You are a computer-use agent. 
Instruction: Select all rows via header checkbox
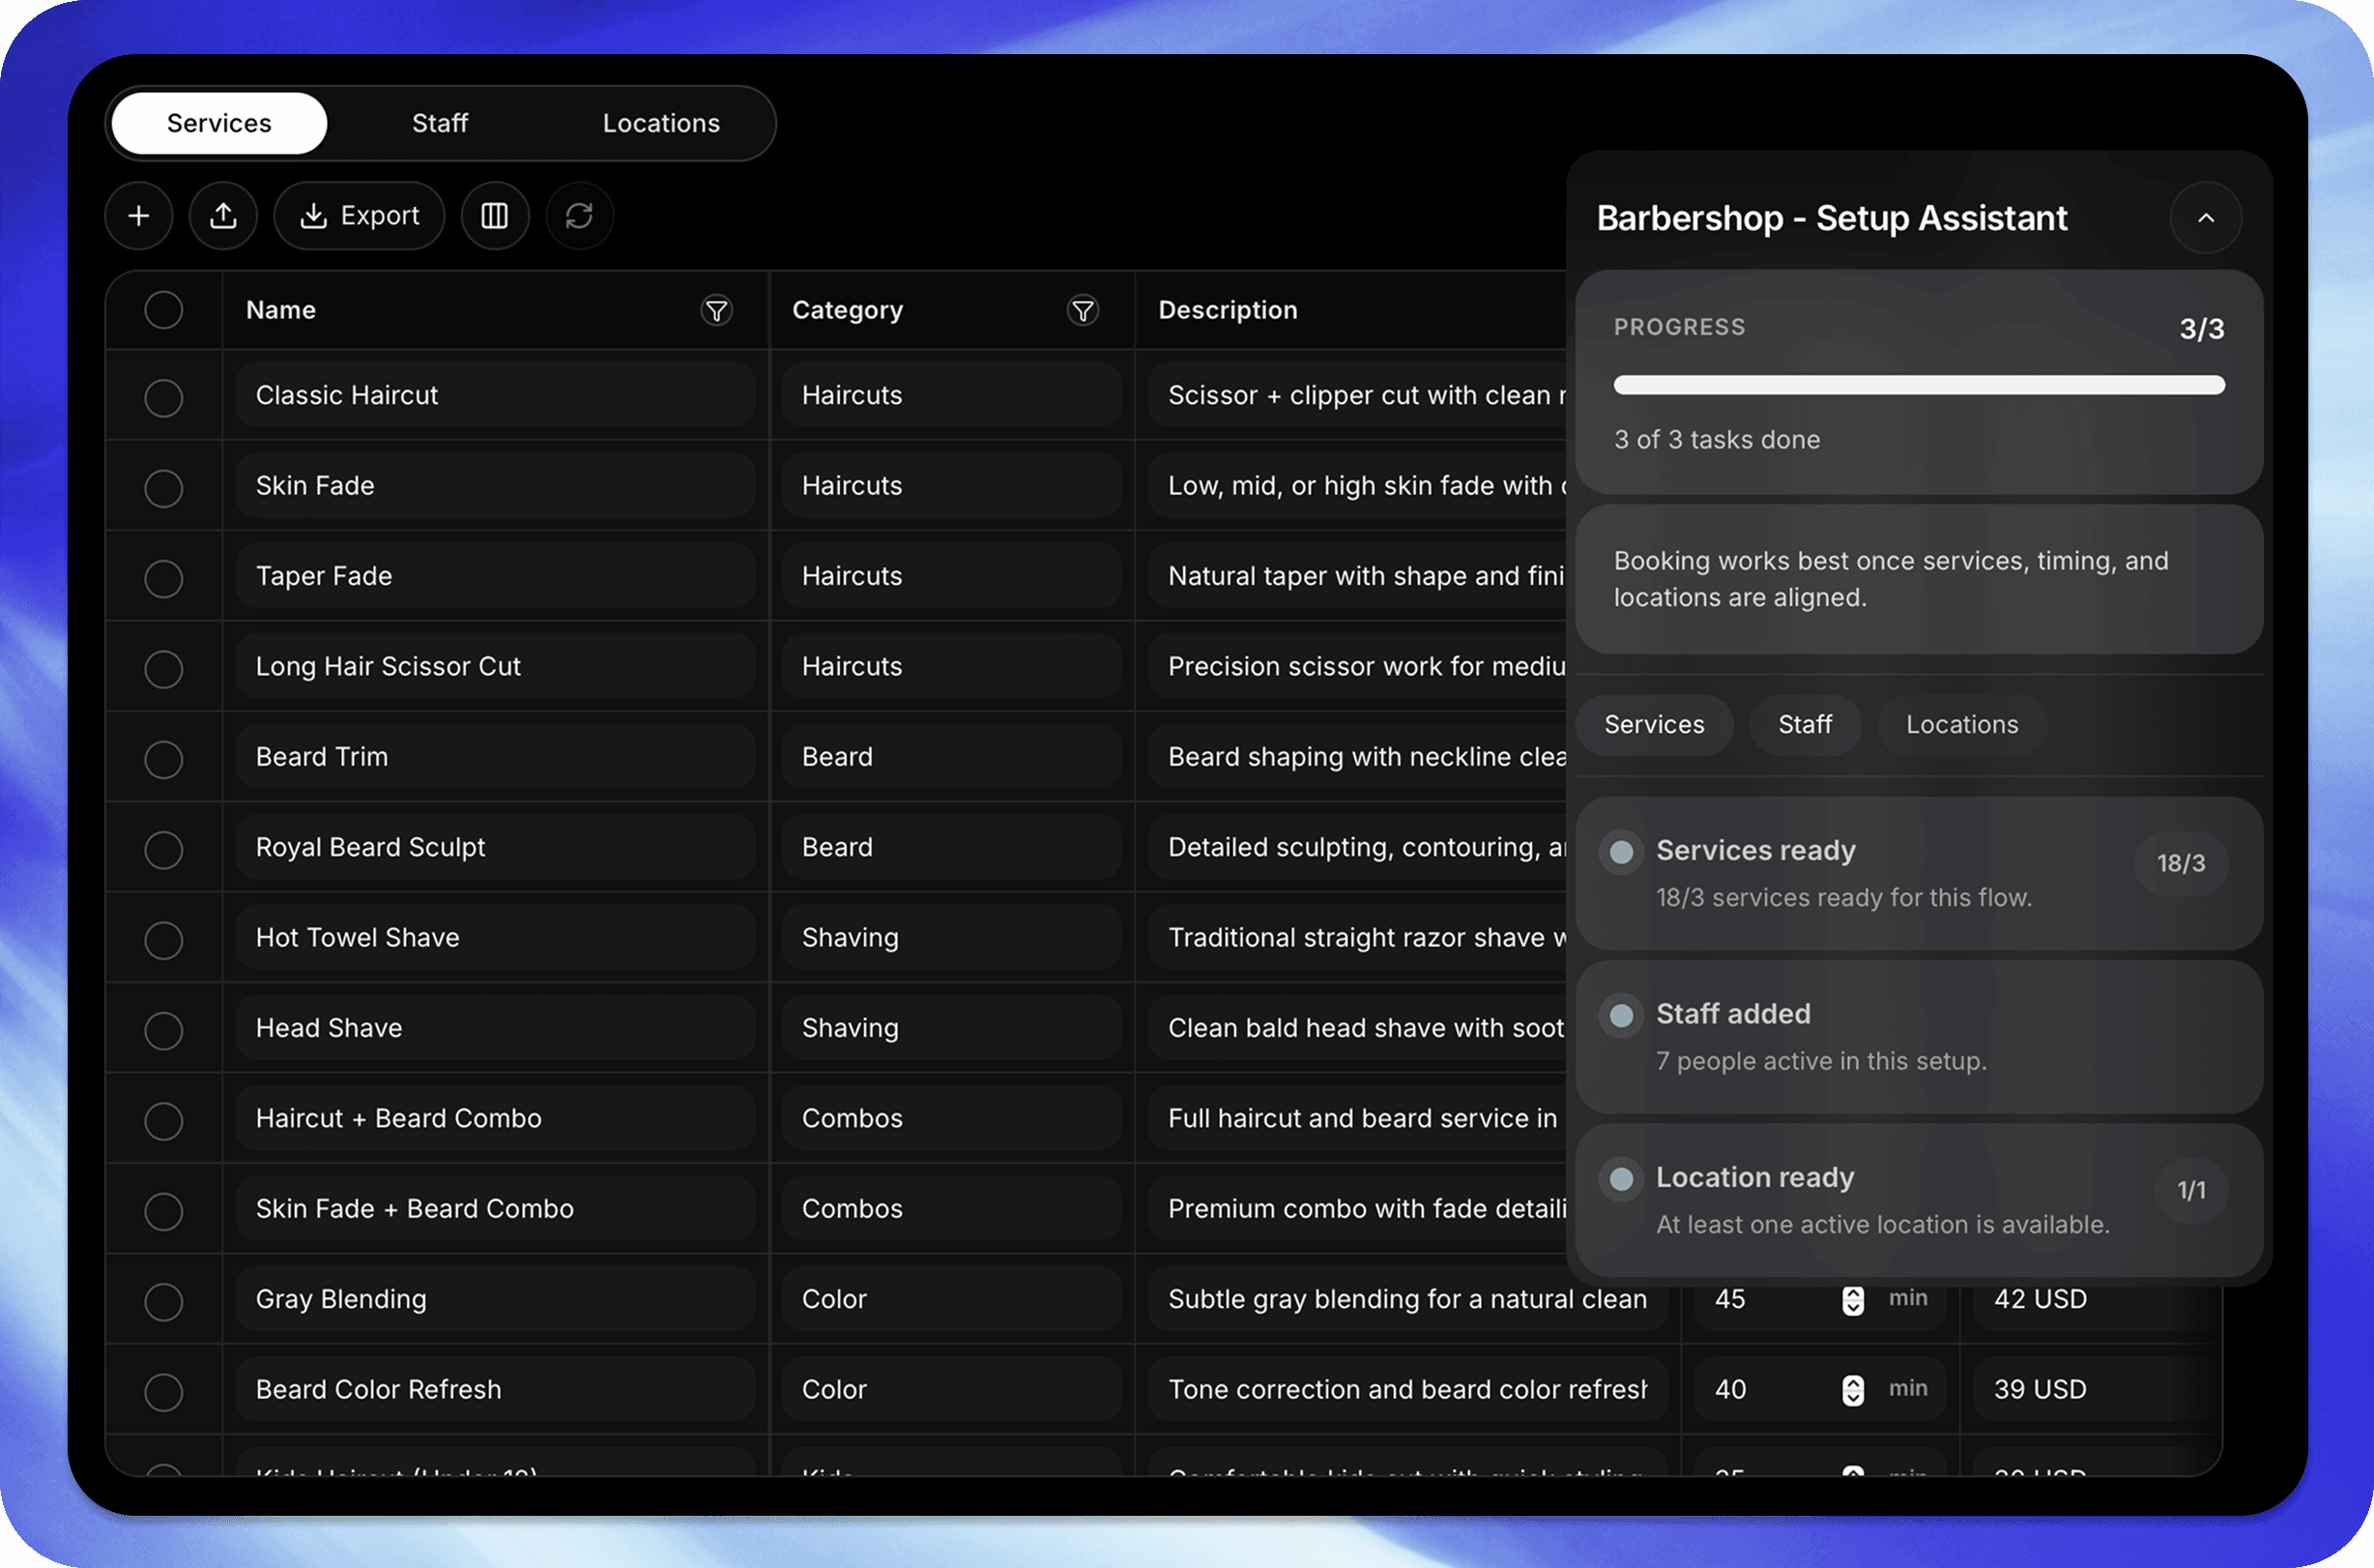163,310
